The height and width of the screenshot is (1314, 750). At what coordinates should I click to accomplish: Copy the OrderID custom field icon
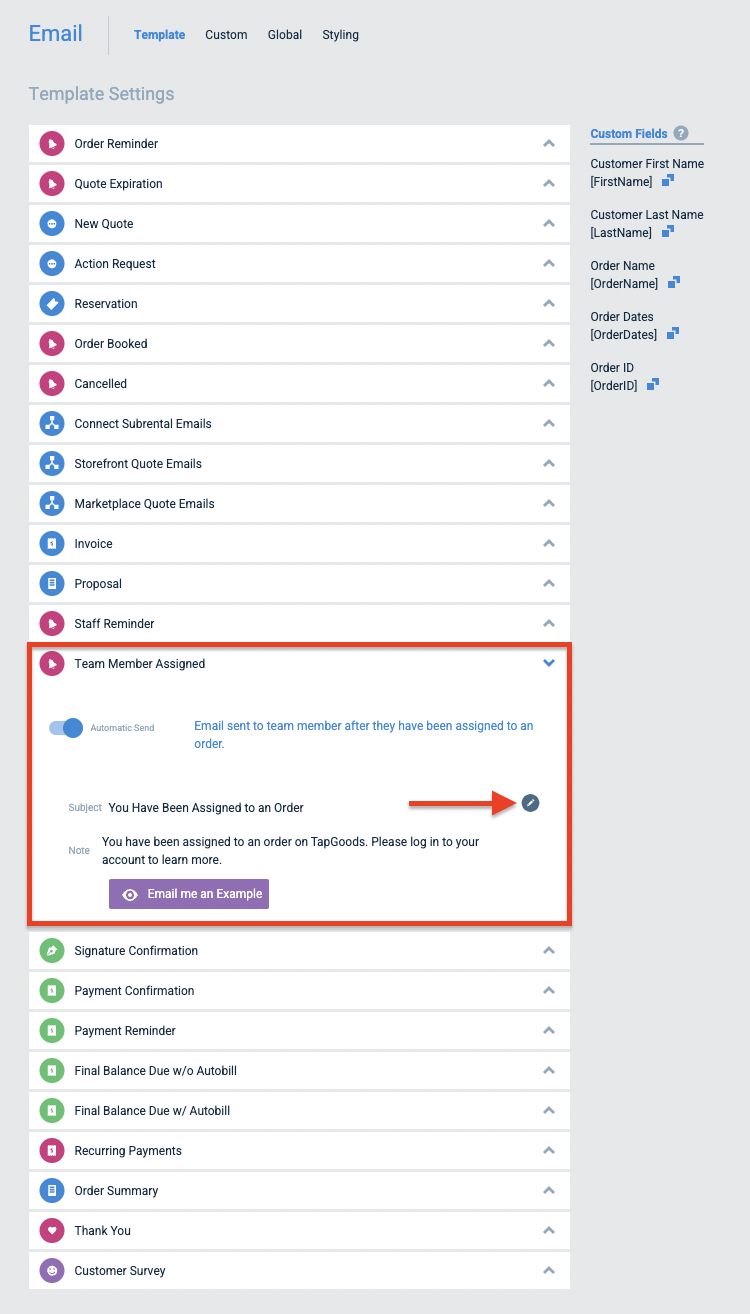[x=653, y=384]
